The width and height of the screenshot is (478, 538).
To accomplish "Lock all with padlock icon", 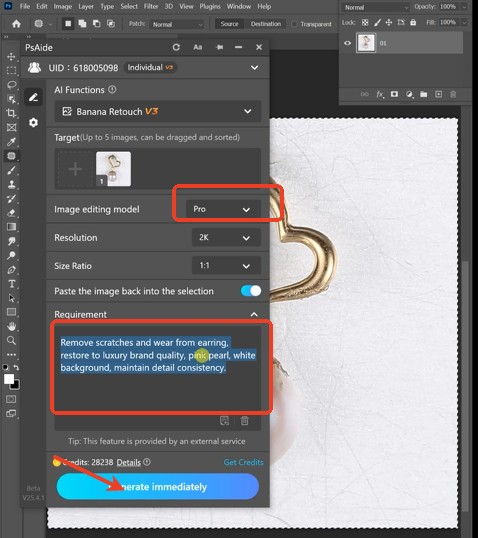I will 413,23.
